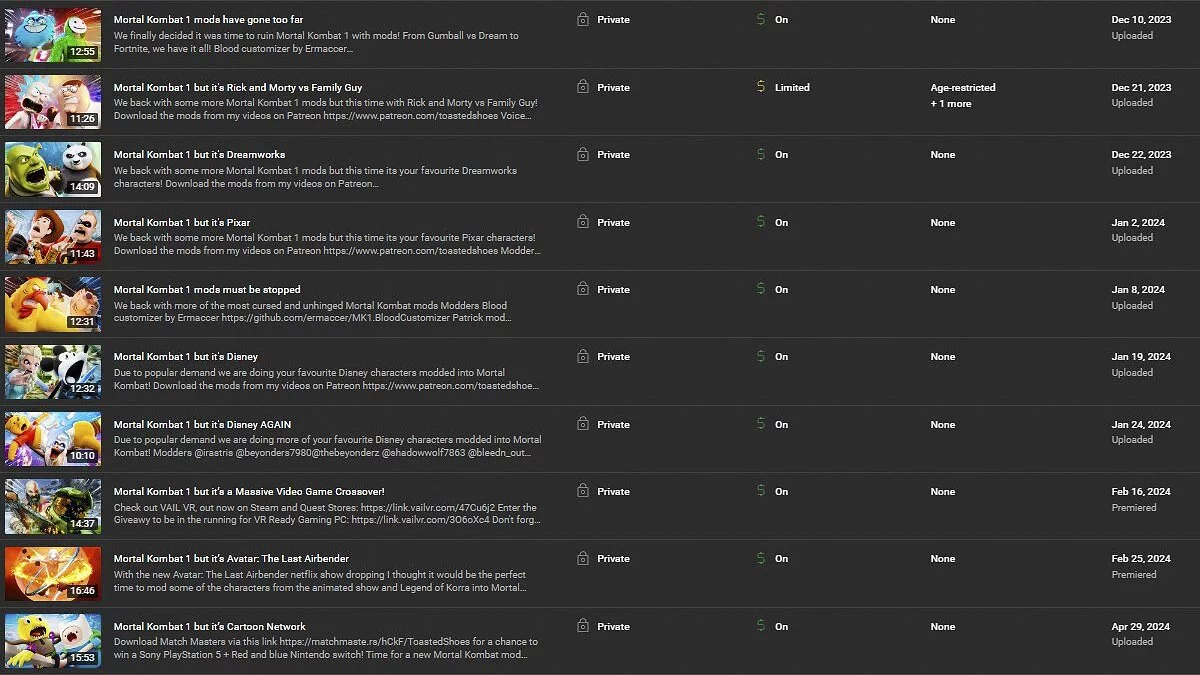The height and width of the screenshot is (675, 1200).
Task: Click the '+ 1 more' restrictions link
Action: [x=950, y=104]
